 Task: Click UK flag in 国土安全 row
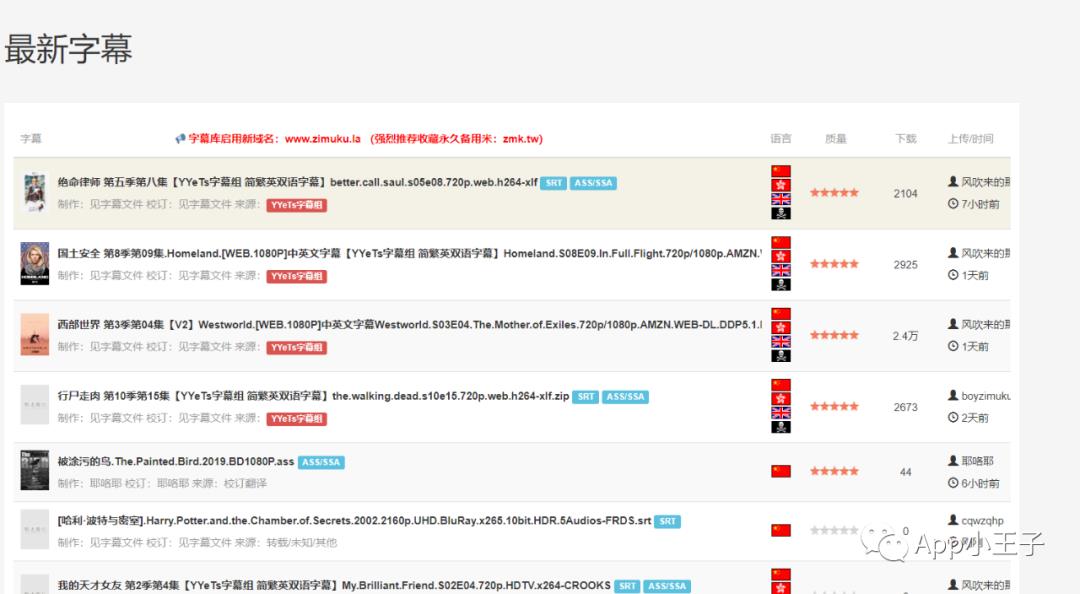pos(781,270)
